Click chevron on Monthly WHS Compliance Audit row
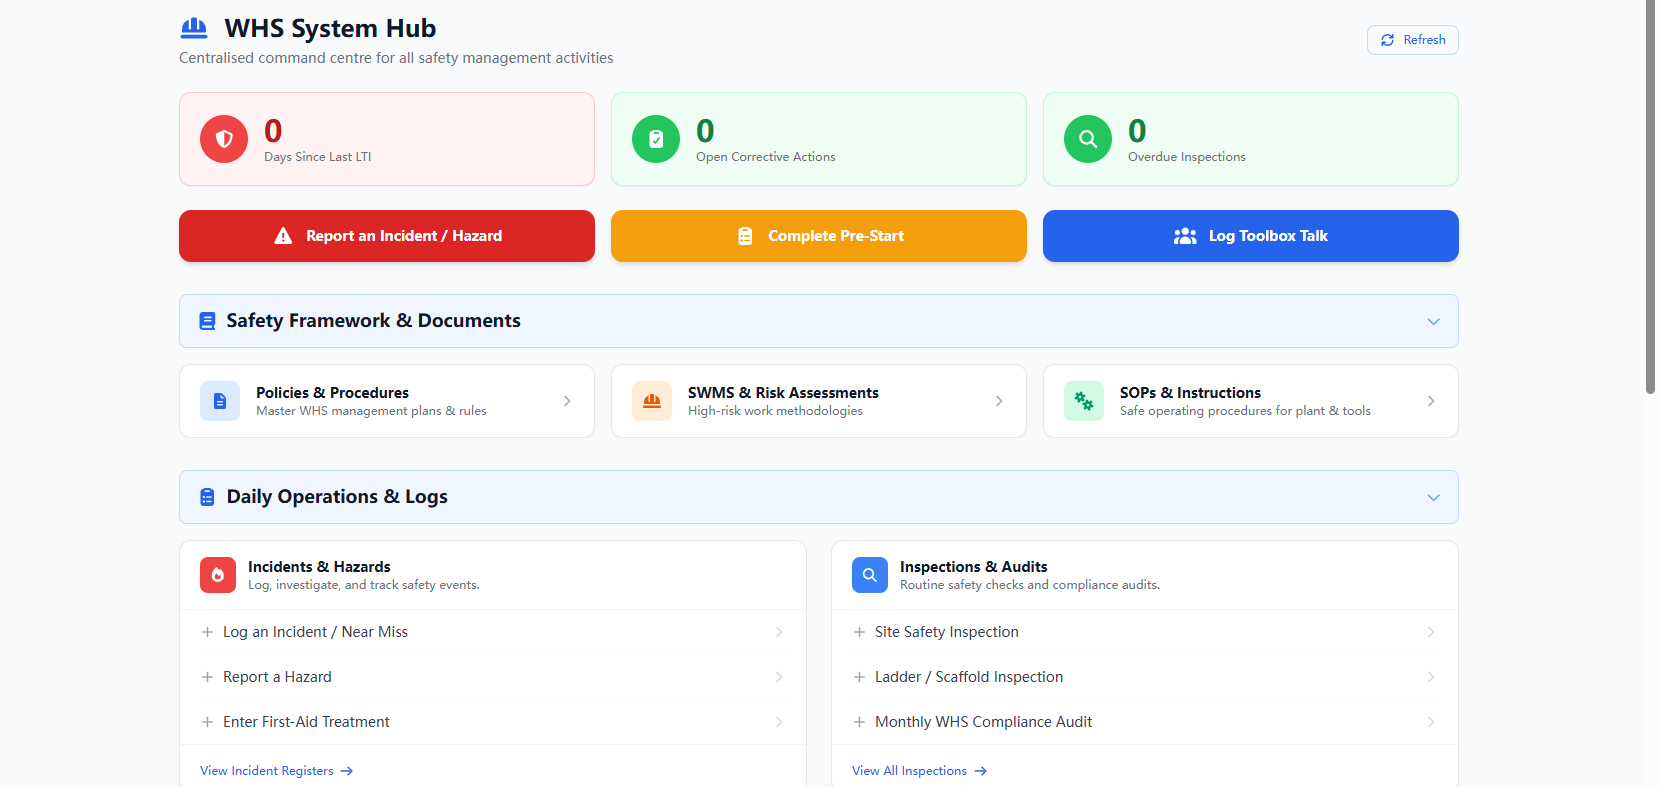The image size is (1658, 787). pos(1431,722)
